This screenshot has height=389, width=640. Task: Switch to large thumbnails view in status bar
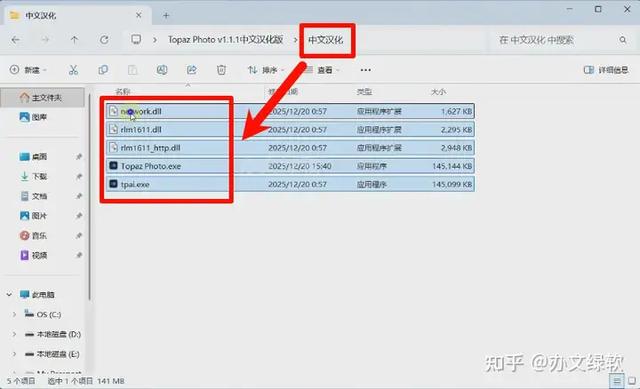click(632, 381)
